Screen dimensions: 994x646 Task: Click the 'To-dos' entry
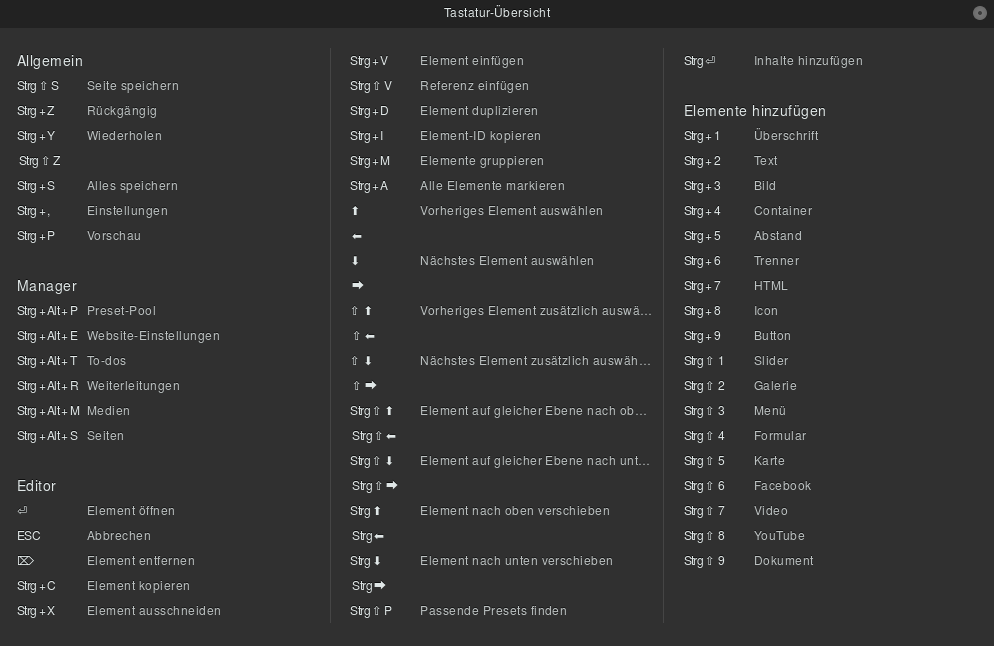[x=106, y=361]
